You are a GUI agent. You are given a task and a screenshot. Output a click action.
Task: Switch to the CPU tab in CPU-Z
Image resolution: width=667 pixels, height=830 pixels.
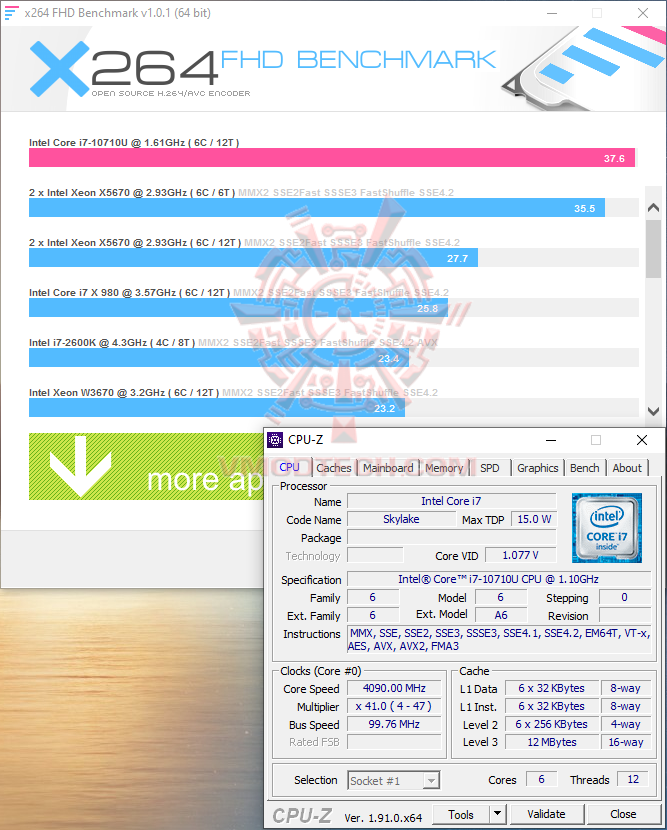click(x=289, y=467)
